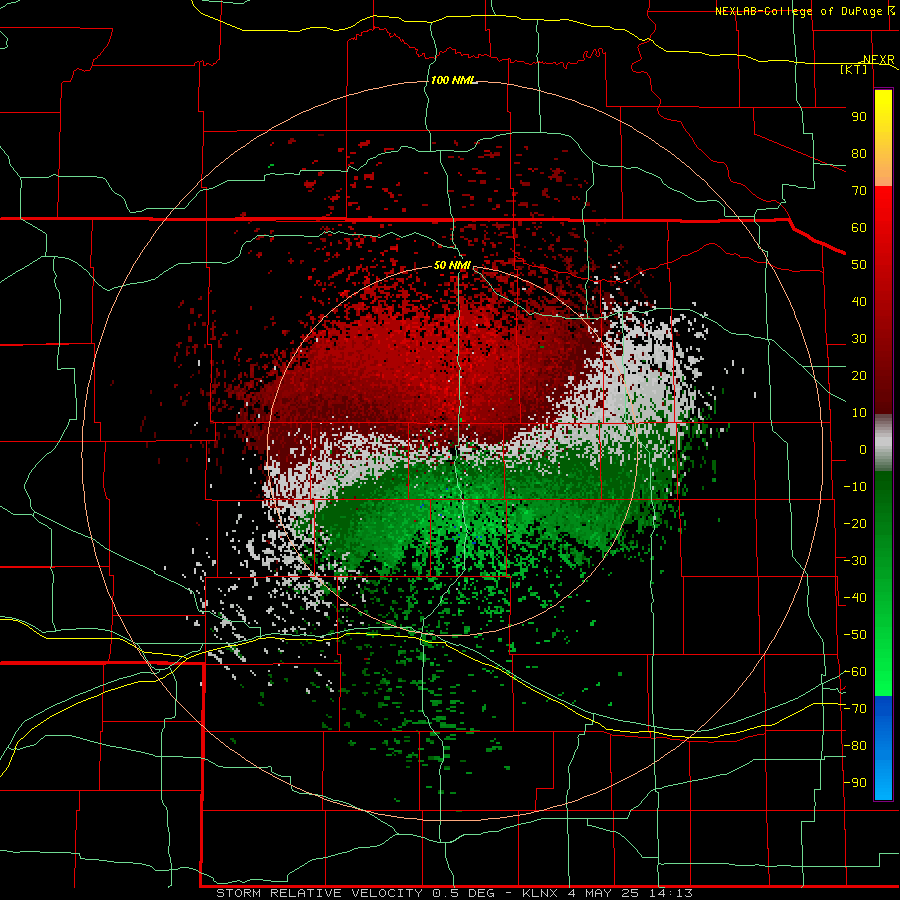This screenshot has height=900, width=900.
Task: Click the -30 value on the velocity scale
Action: (x=855, y=561)
